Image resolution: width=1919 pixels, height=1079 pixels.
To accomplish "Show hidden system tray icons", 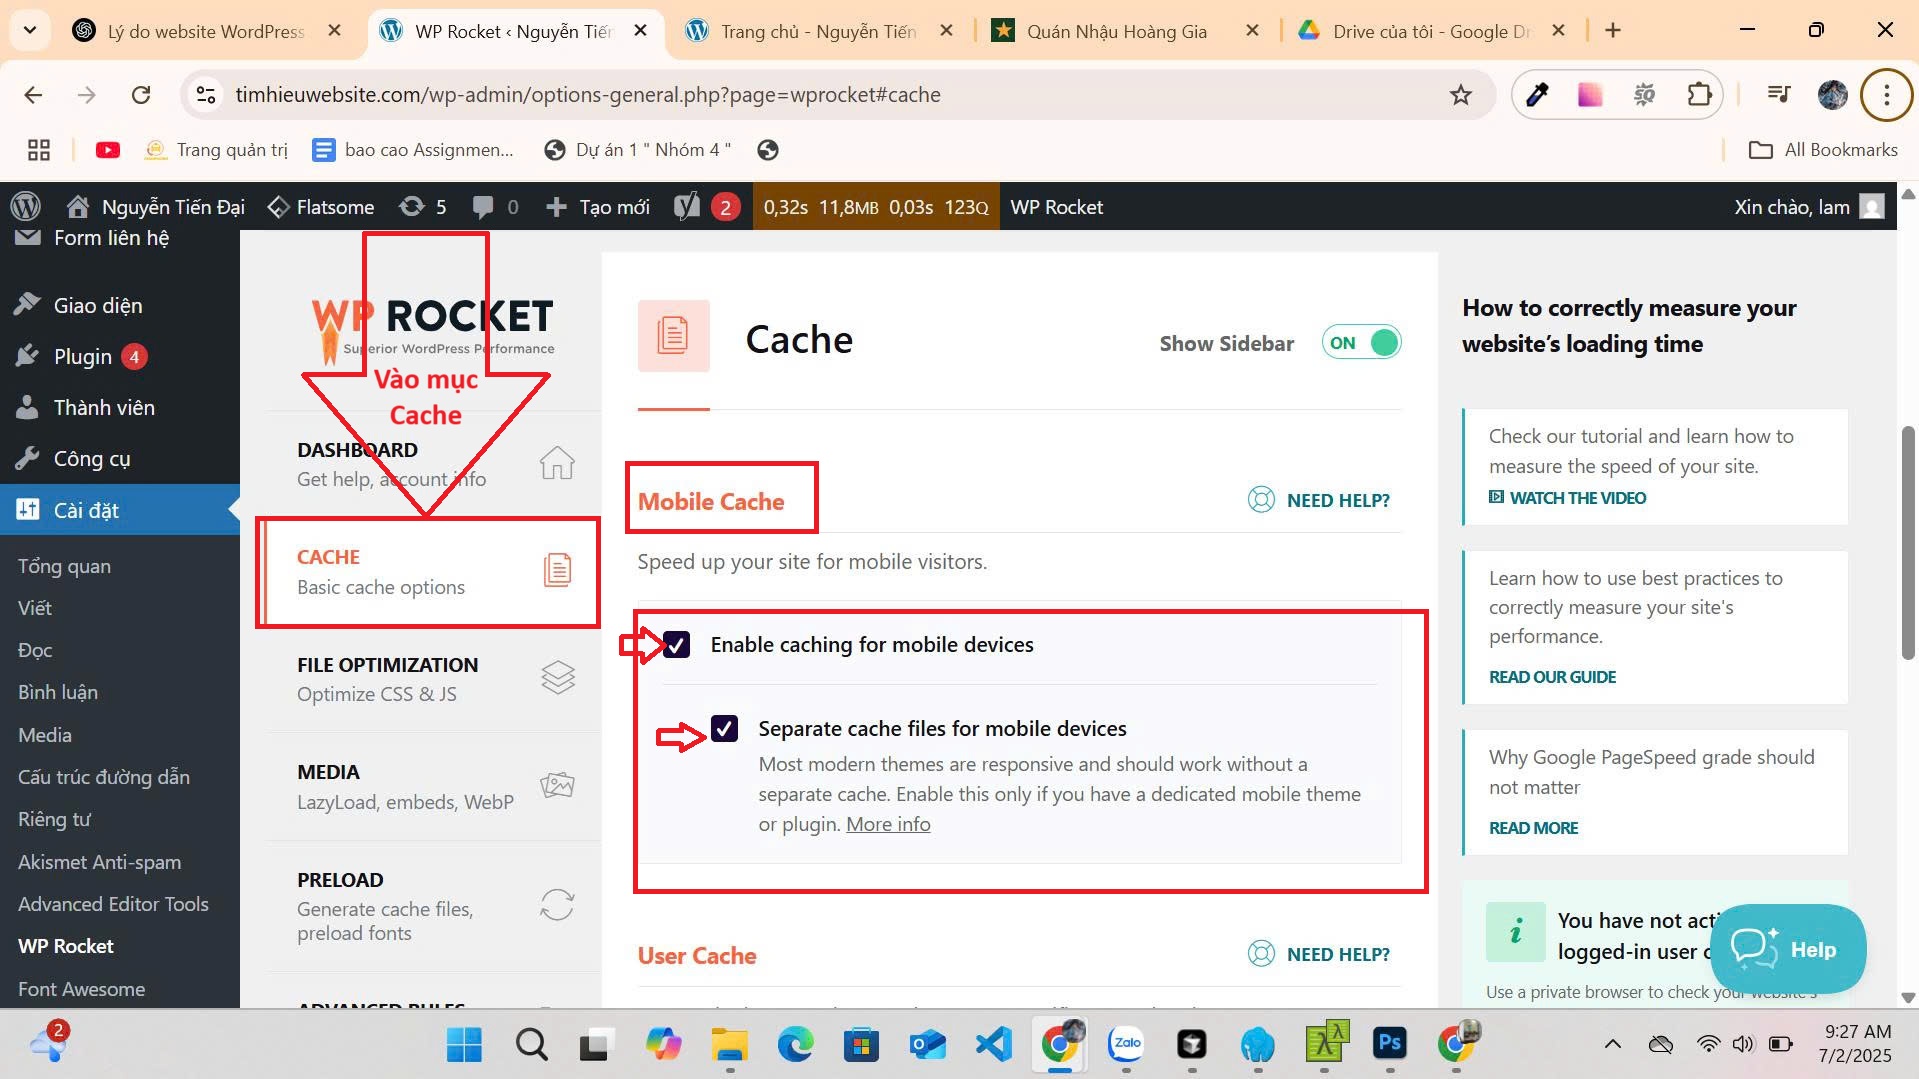I will [x=1612, y=1045].
